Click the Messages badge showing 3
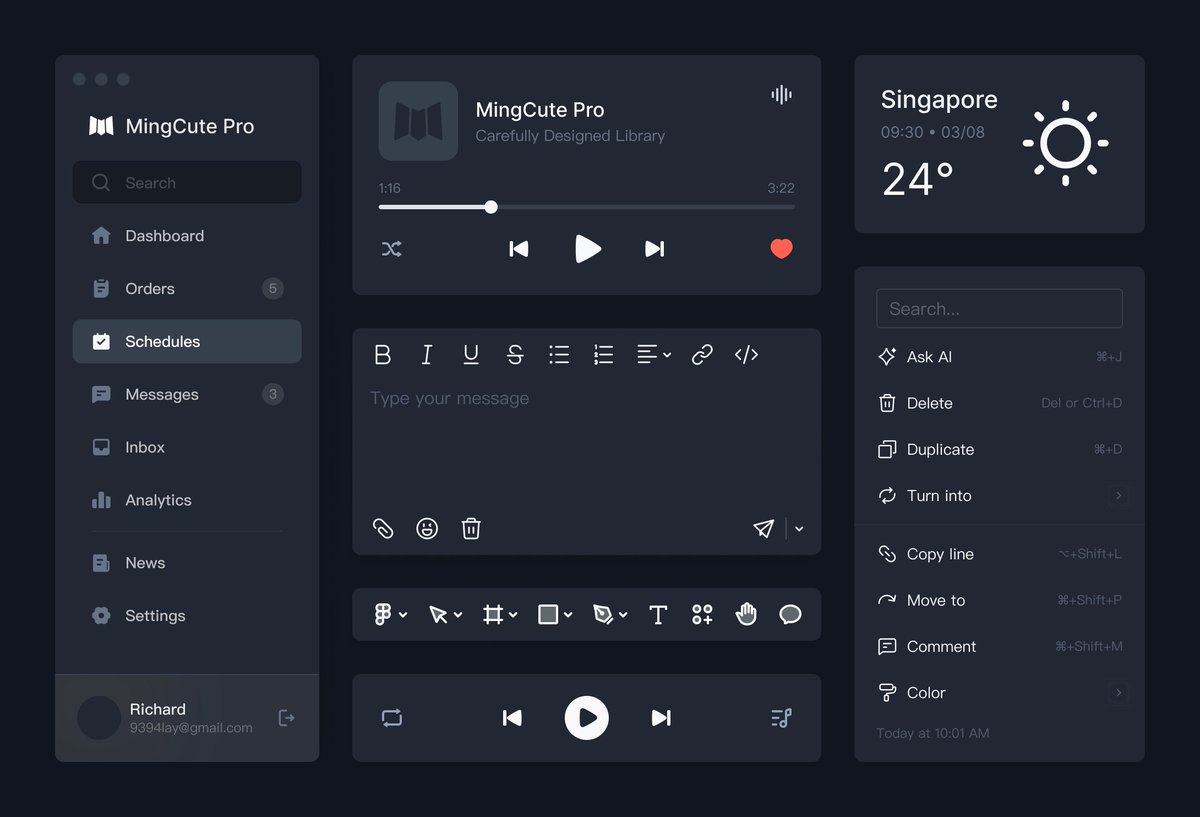Viewport: 1200px width, 817px height. pos(272,394)
